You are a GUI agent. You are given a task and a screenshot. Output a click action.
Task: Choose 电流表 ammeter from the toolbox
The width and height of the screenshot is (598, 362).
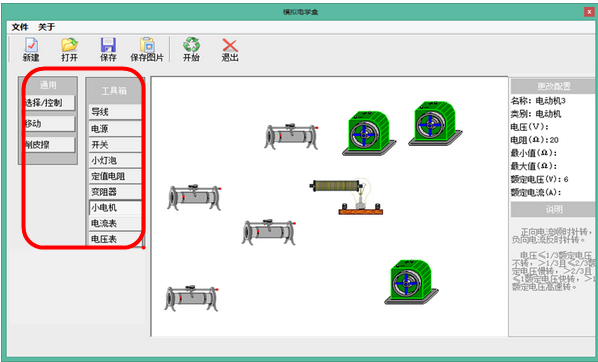[115, 224]
